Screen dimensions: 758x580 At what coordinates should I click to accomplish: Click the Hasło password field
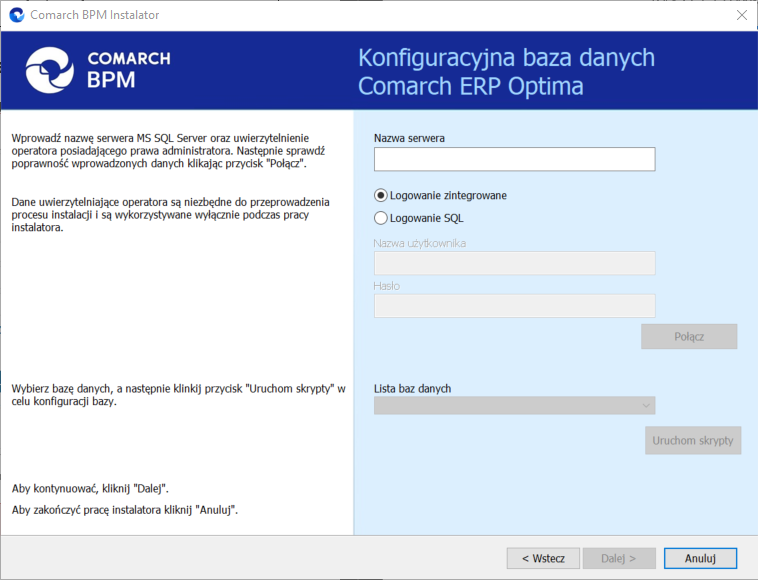point(514,305)
